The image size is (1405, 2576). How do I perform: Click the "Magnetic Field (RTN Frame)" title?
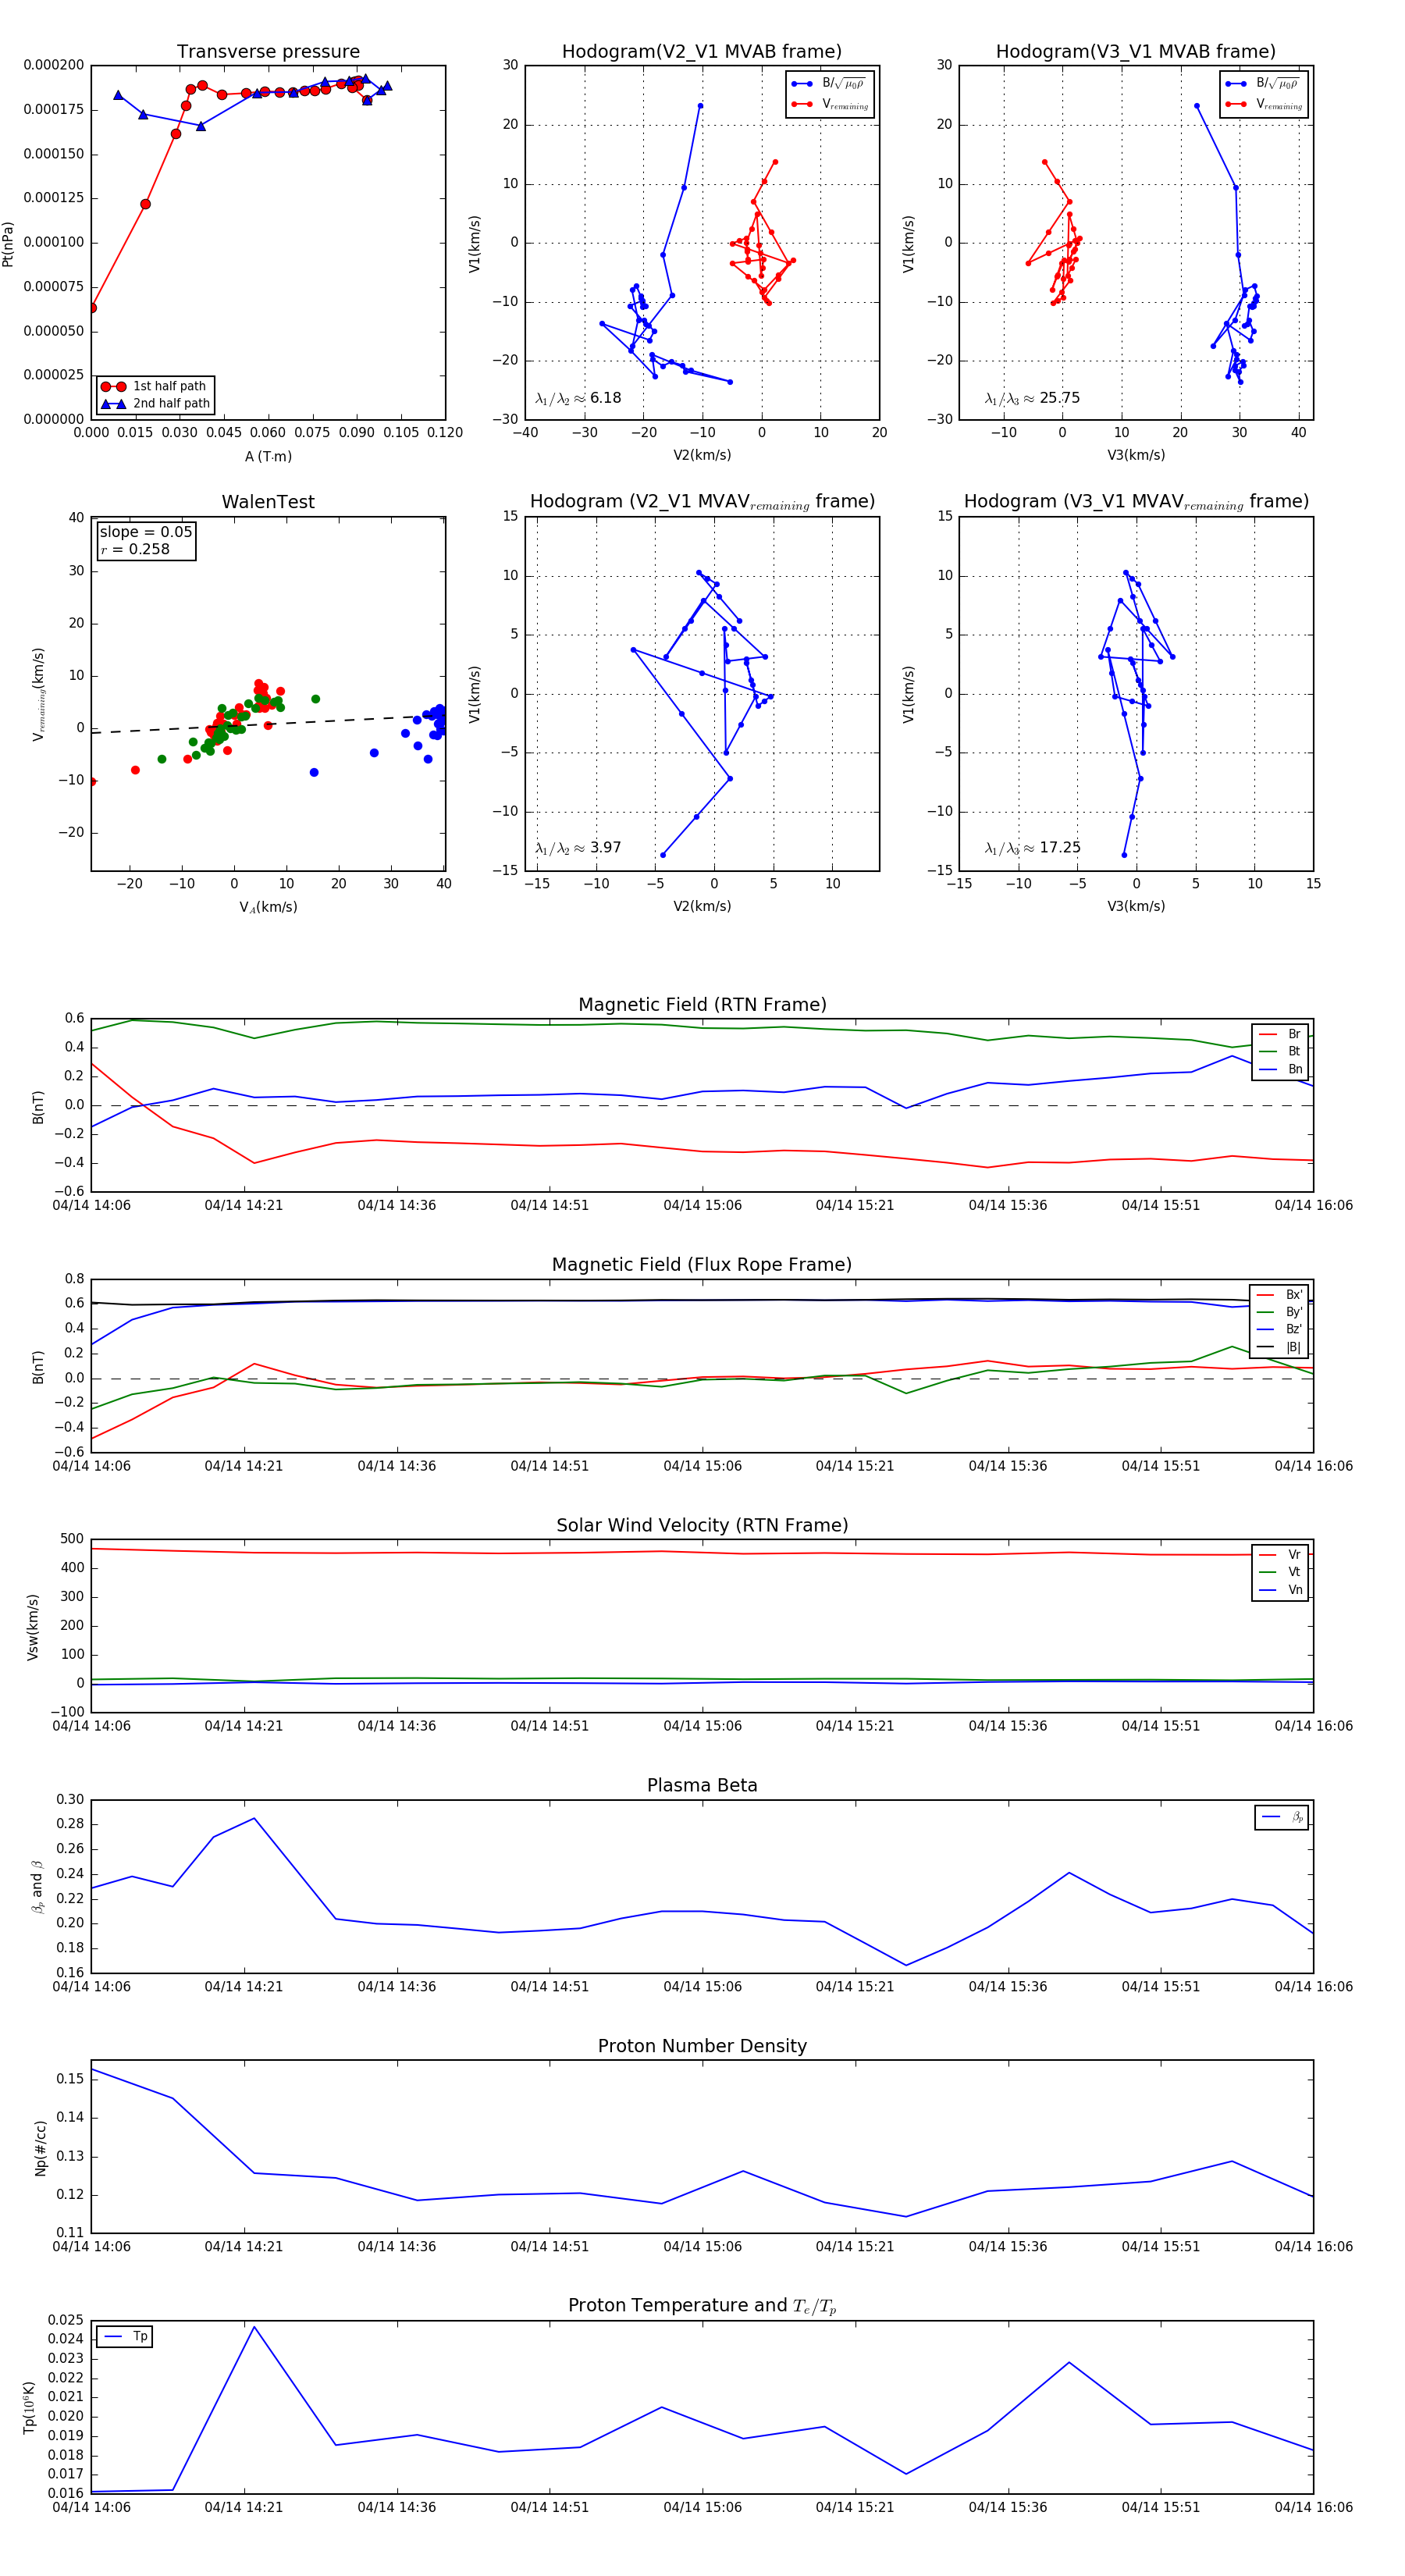[702, 1005]
